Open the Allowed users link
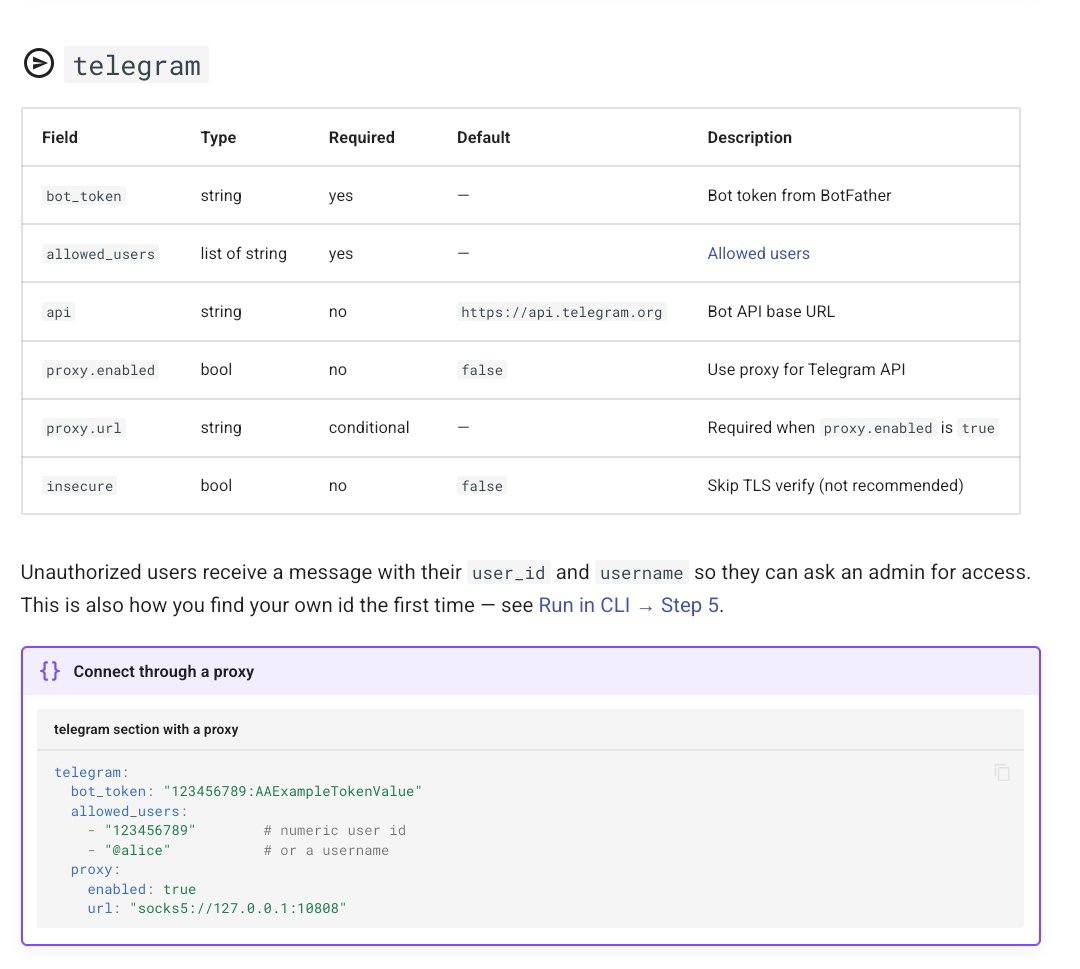 click(x=758, y=253)
